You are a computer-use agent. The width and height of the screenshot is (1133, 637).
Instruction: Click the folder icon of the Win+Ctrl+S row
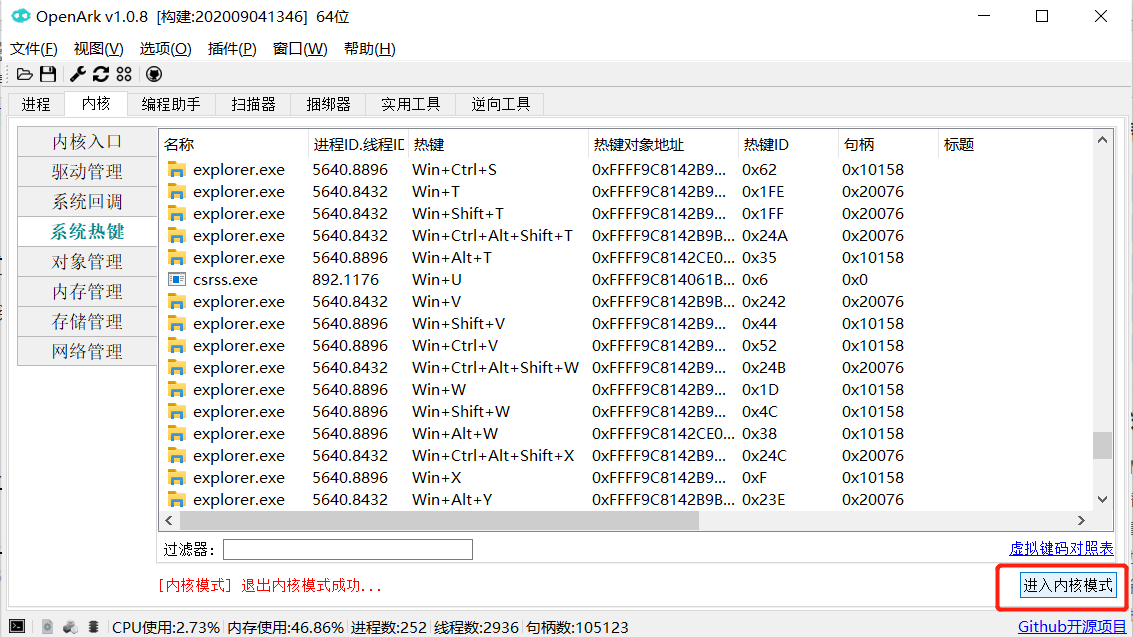pos(177,170)
